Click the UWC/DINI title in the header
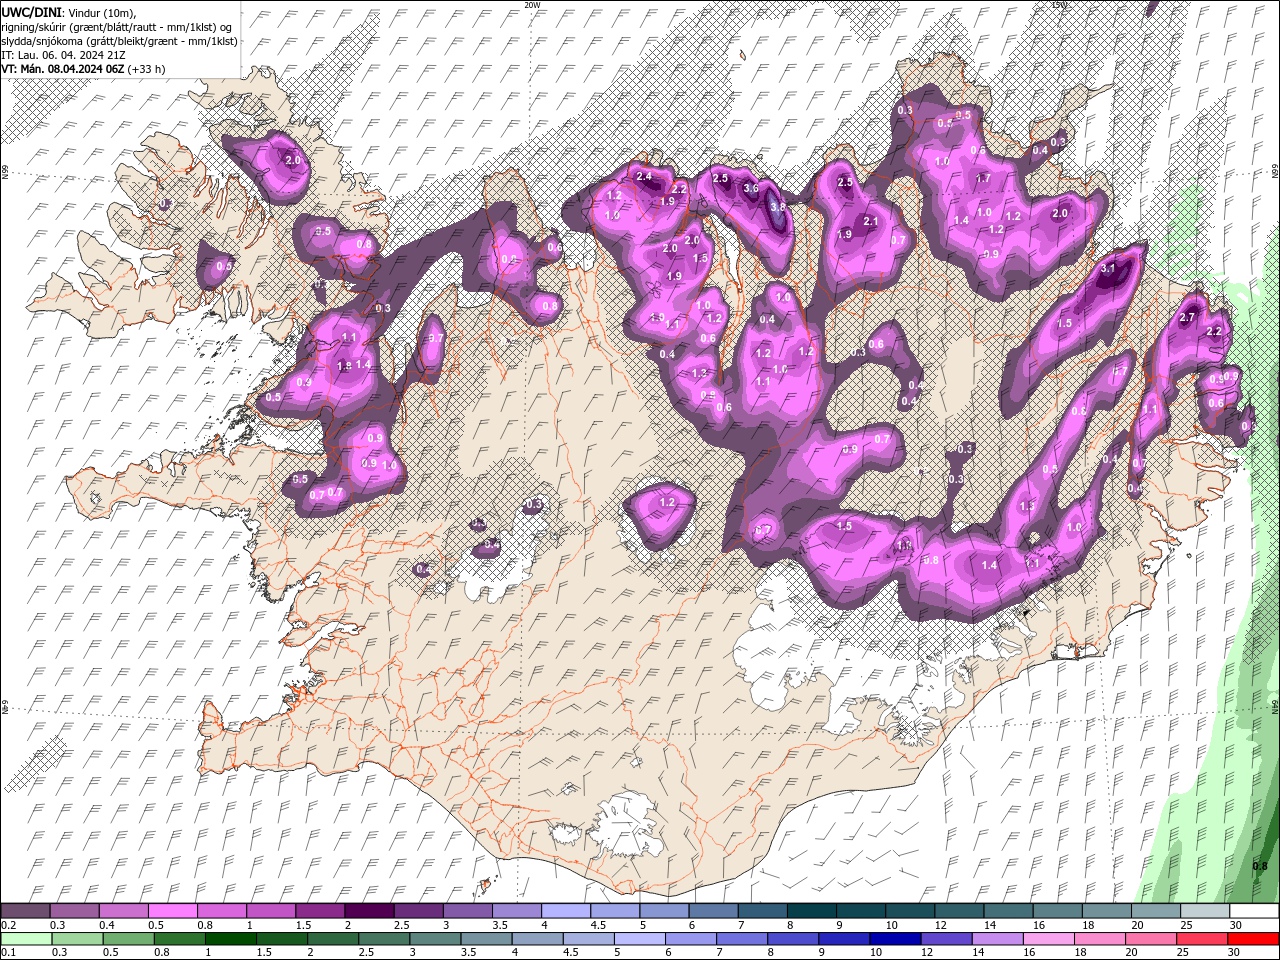Screen dimensions: 1280x960 tap(32, 11)
